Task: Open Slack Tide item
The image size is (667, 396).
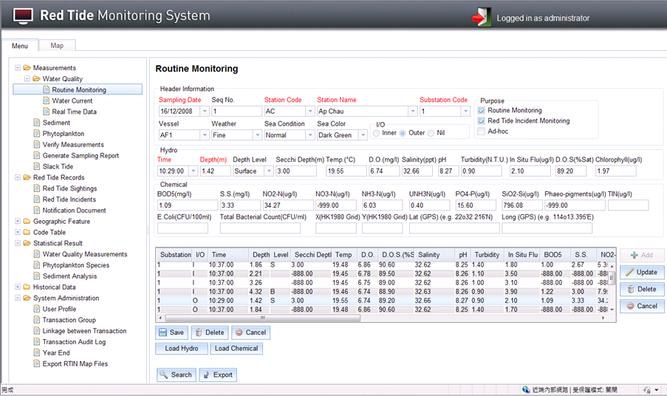Action: pos(58,167)
